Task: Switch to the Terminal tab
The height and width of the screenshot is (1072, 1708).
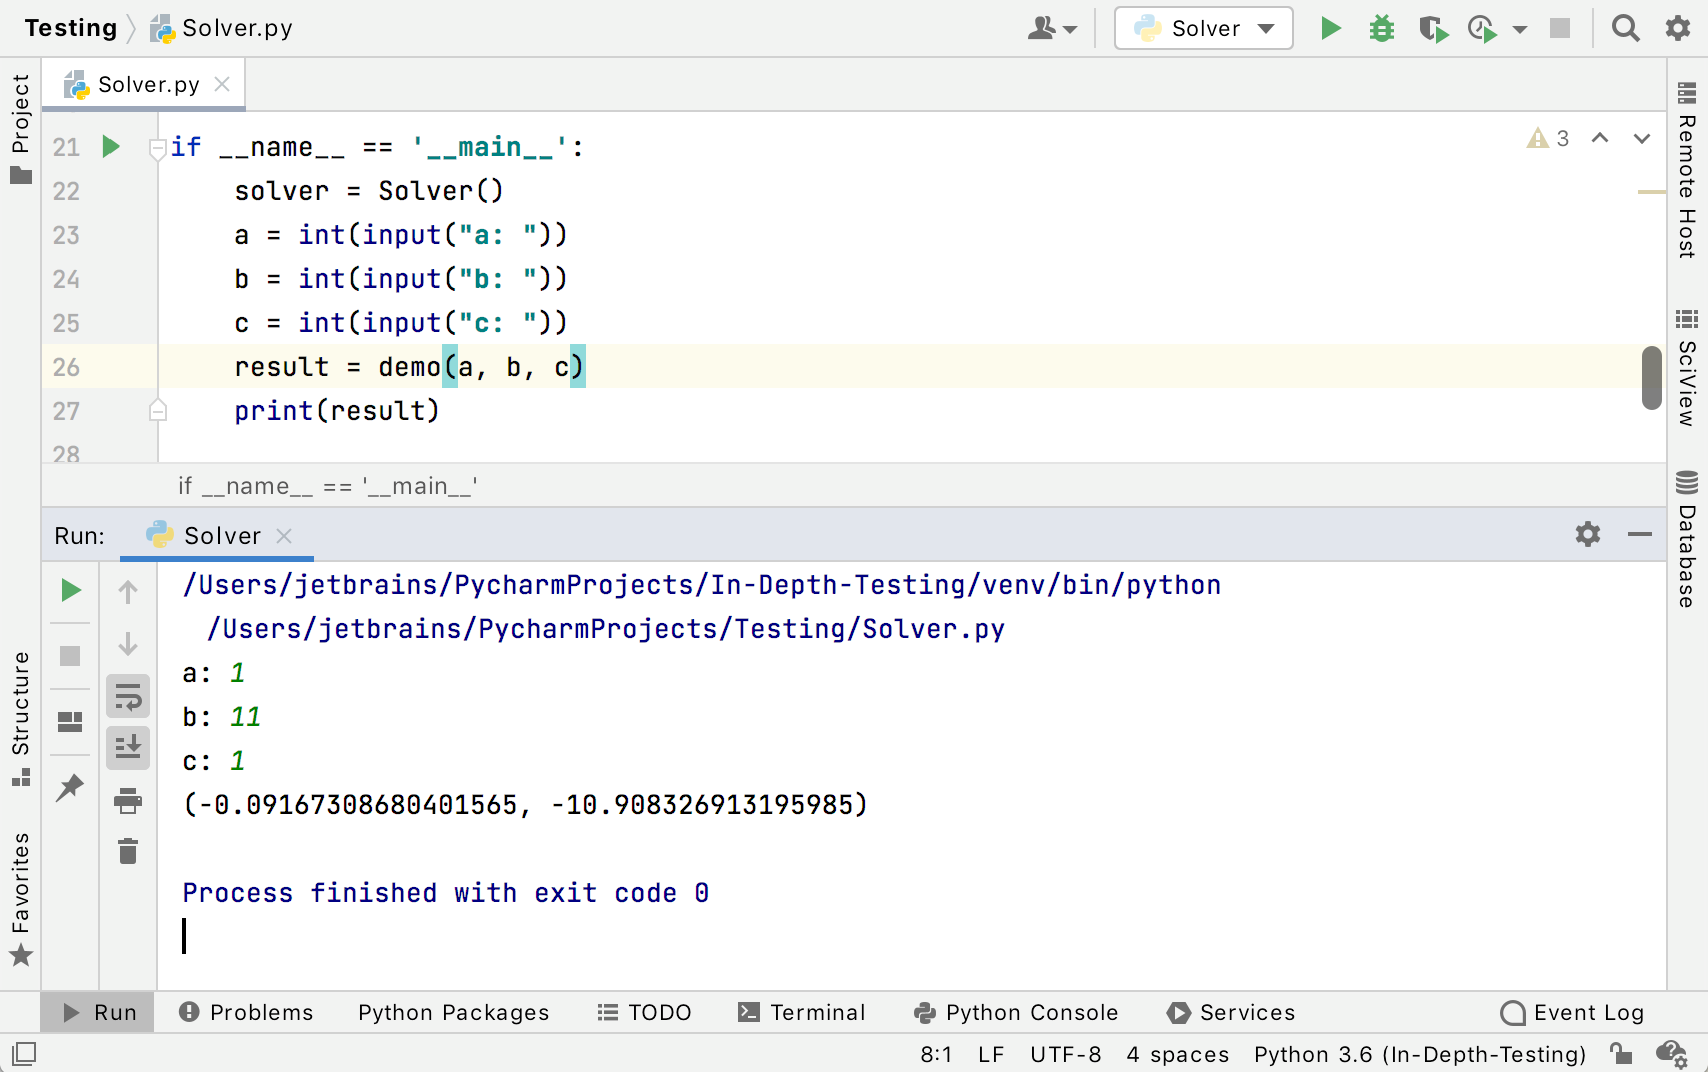Action: pyautogui.click(x=803, y=1012)
